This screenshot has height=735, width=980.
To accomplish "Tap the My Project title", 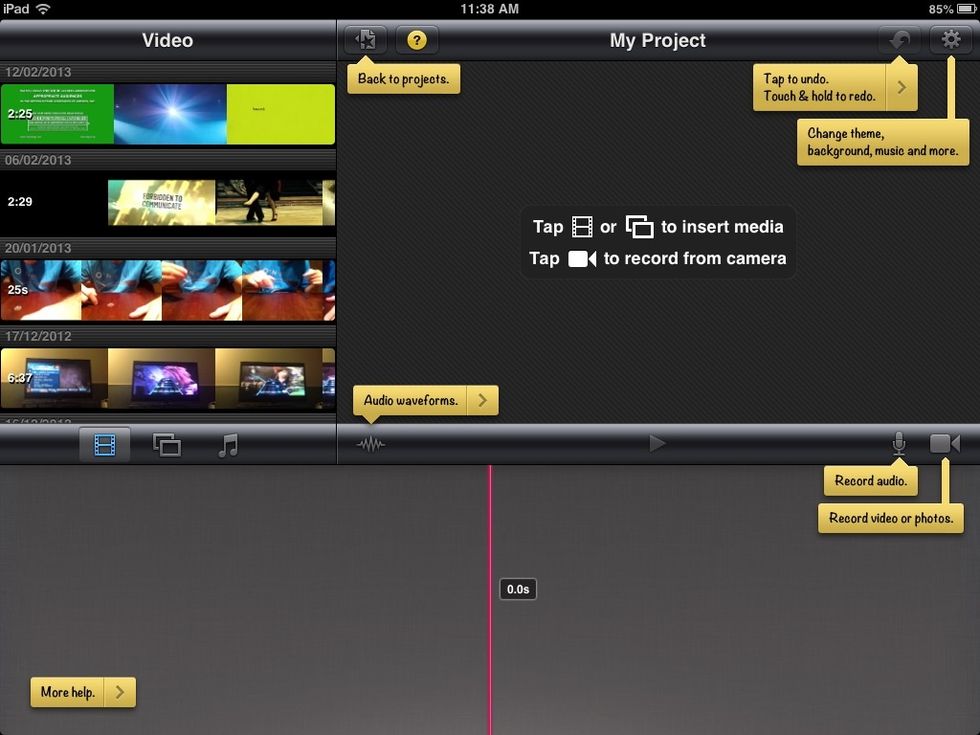I will pos(658,40).
